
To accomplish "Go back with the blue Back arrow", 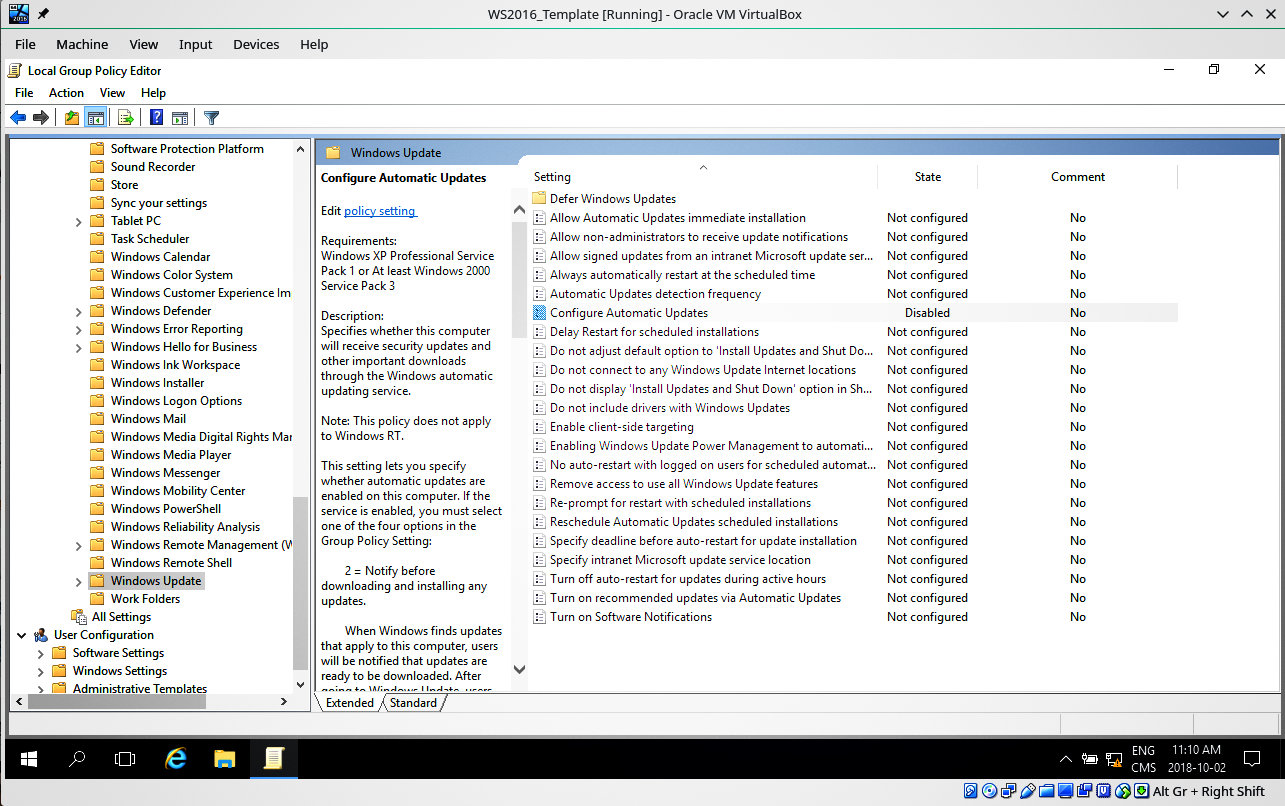I will 18,118.
